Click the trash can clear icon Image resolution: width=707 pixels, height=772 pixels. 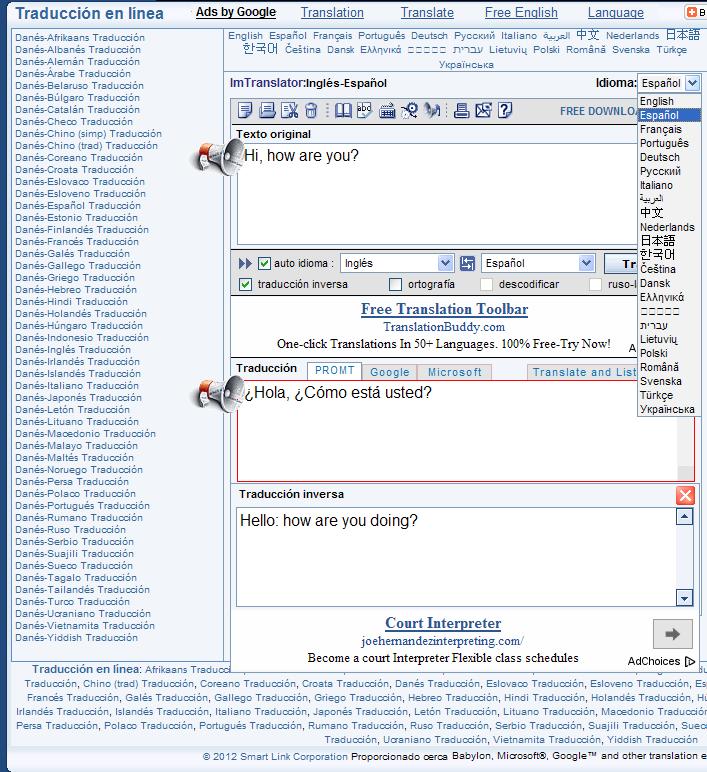tap(311, 111)
